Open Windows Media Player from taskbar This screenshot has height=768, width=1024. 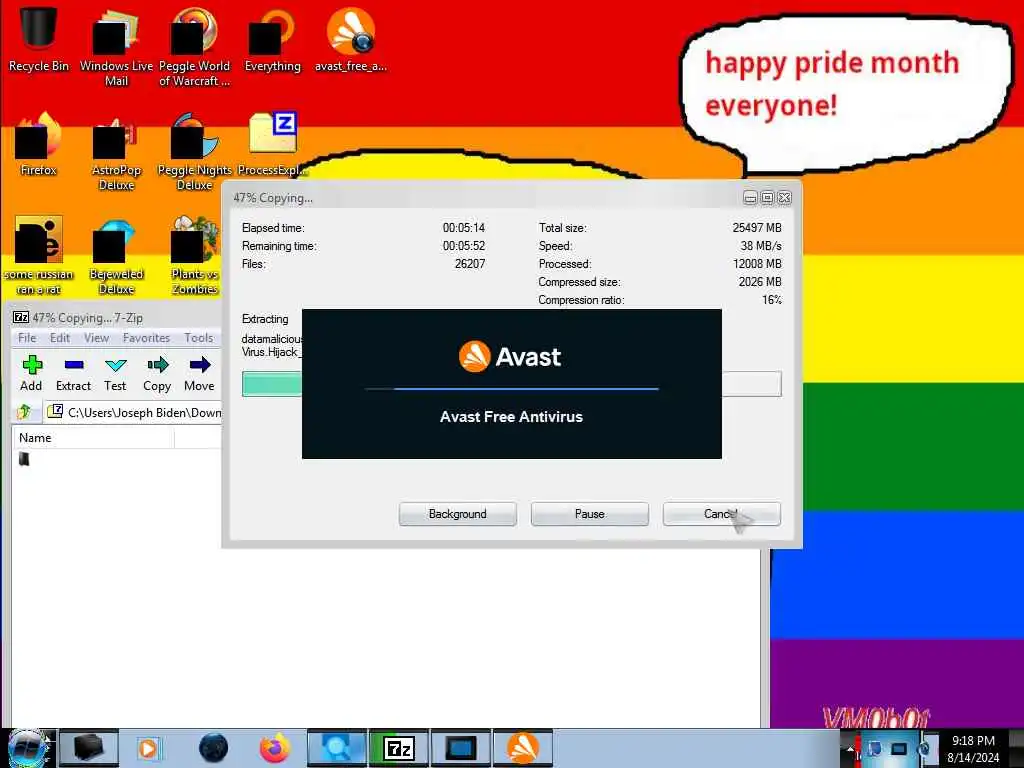[x=148, y=748]
